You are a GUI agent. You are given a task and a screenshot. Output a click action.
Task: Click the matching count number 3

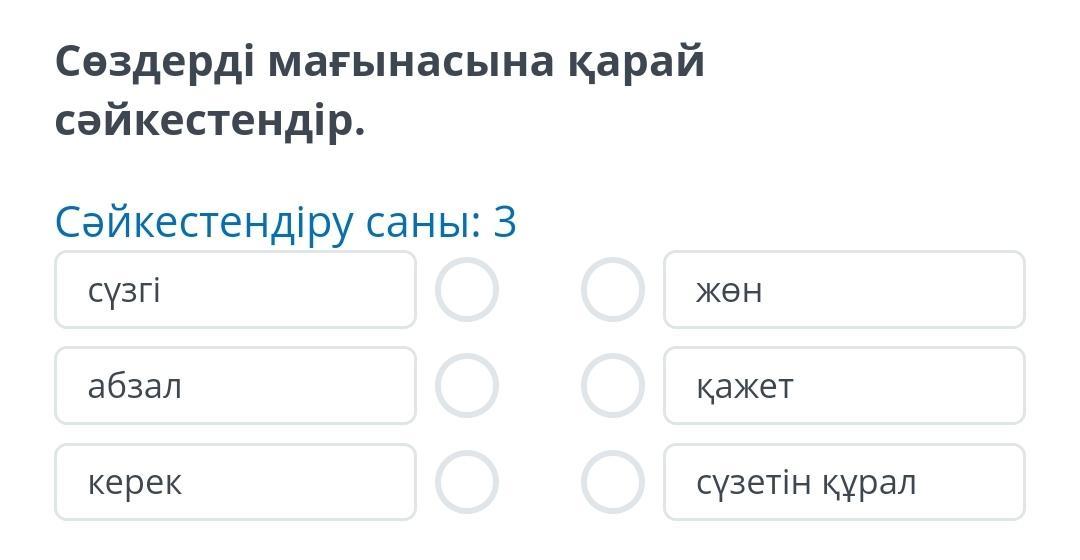505,222
